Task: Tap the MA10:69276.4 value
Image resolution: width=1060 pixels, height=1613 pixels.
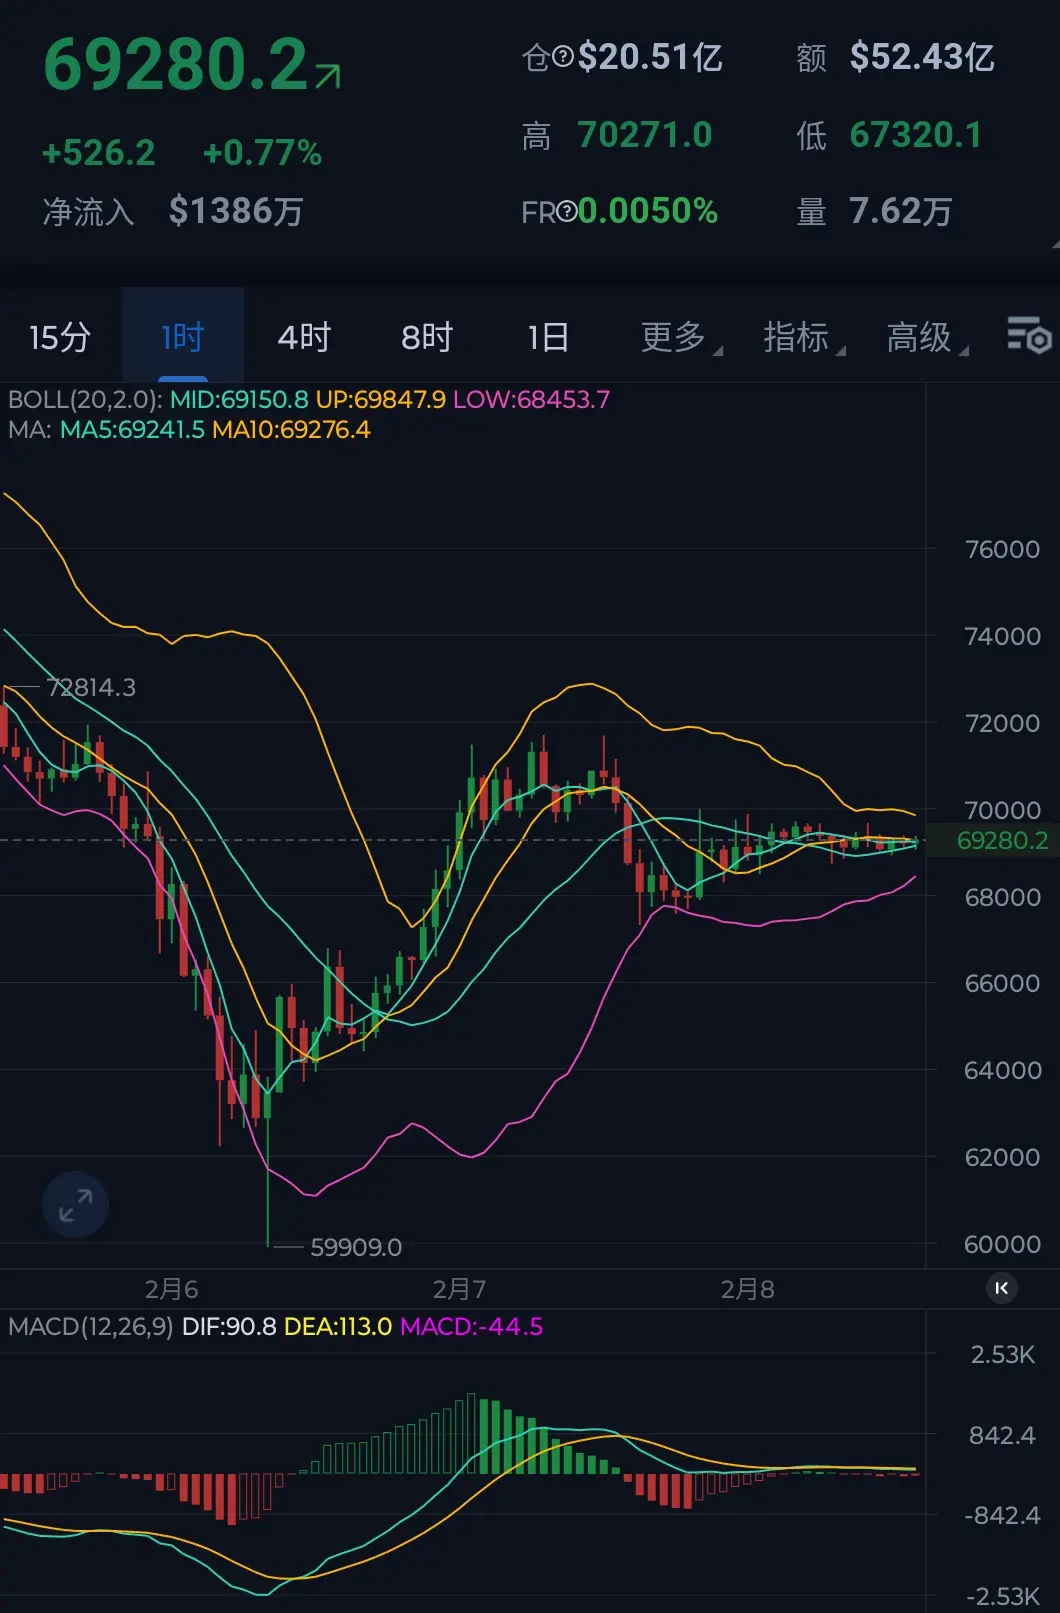Action: click(x=291, y=430)
